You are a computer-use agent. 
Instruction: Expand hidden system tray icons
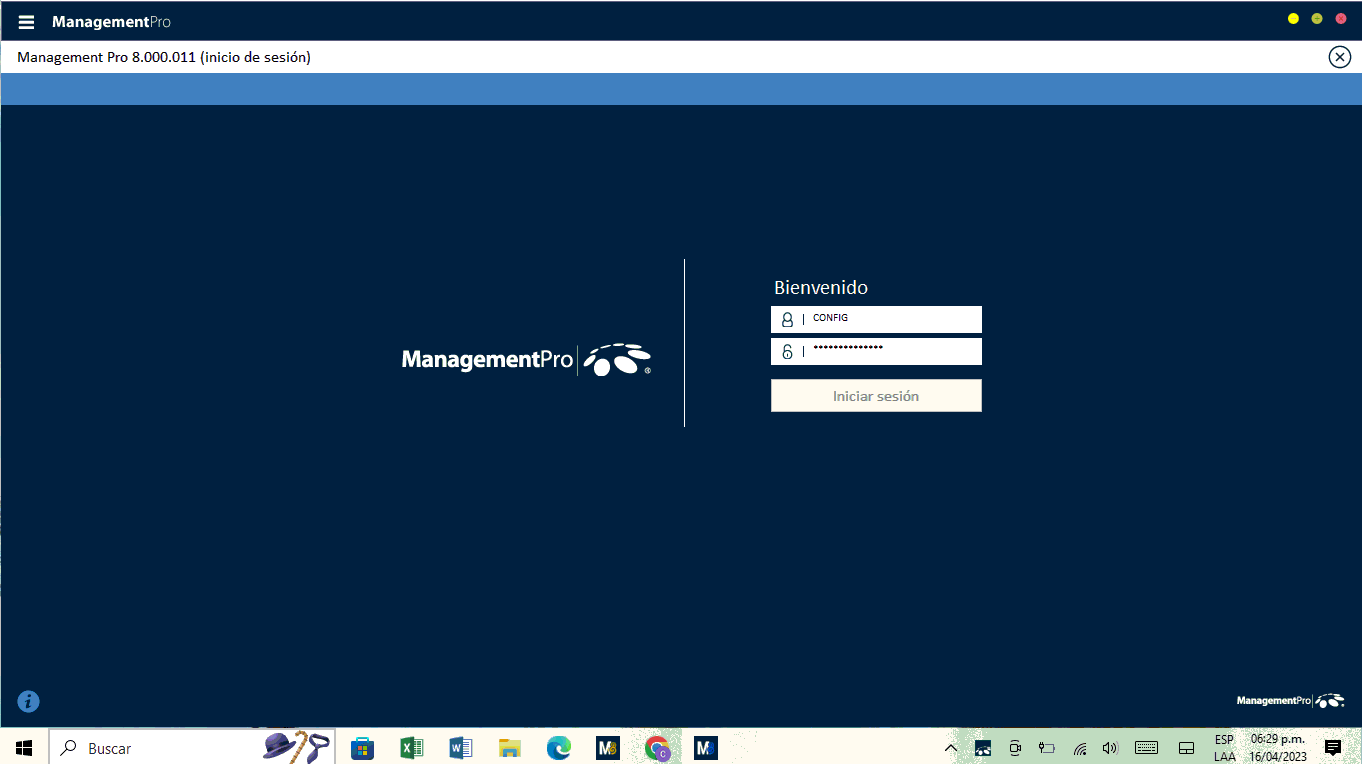(951, 747)
